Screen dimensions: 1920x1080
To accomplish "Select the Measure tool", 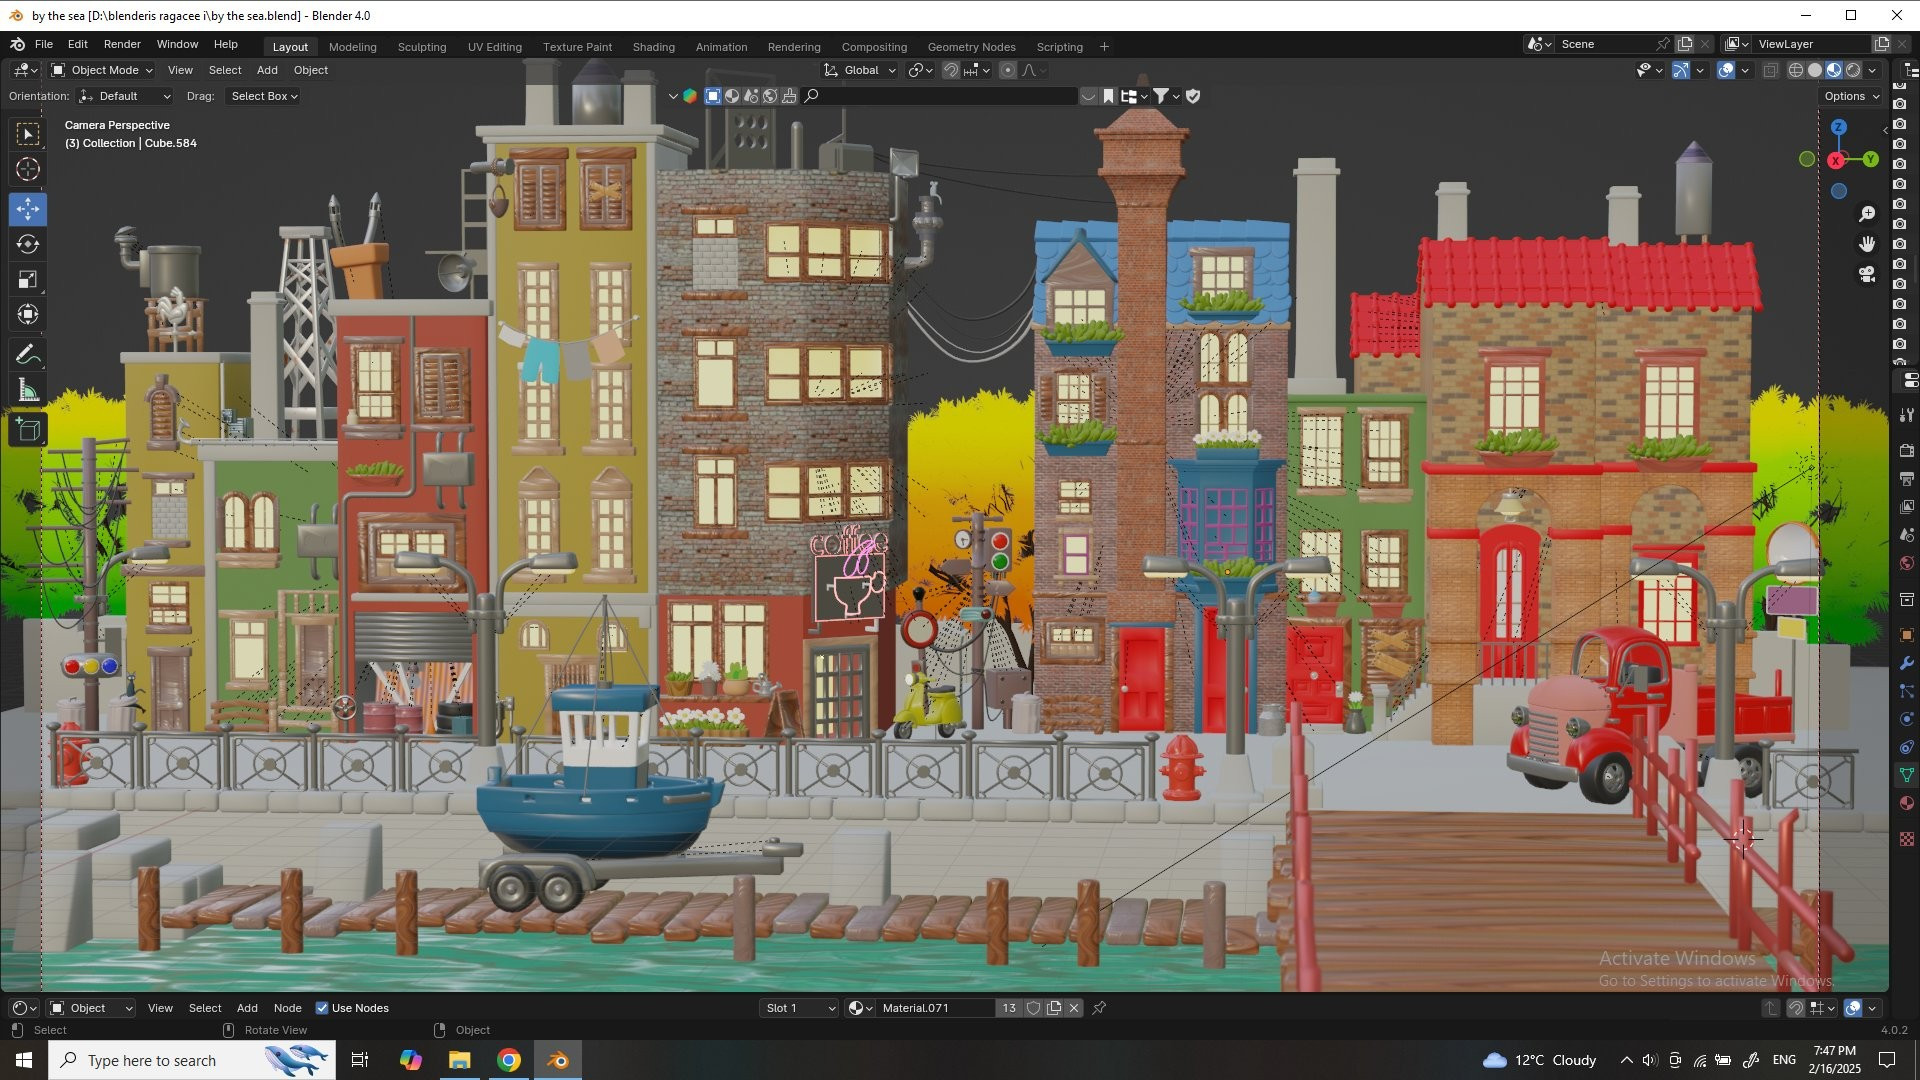I will click(28, 390).
